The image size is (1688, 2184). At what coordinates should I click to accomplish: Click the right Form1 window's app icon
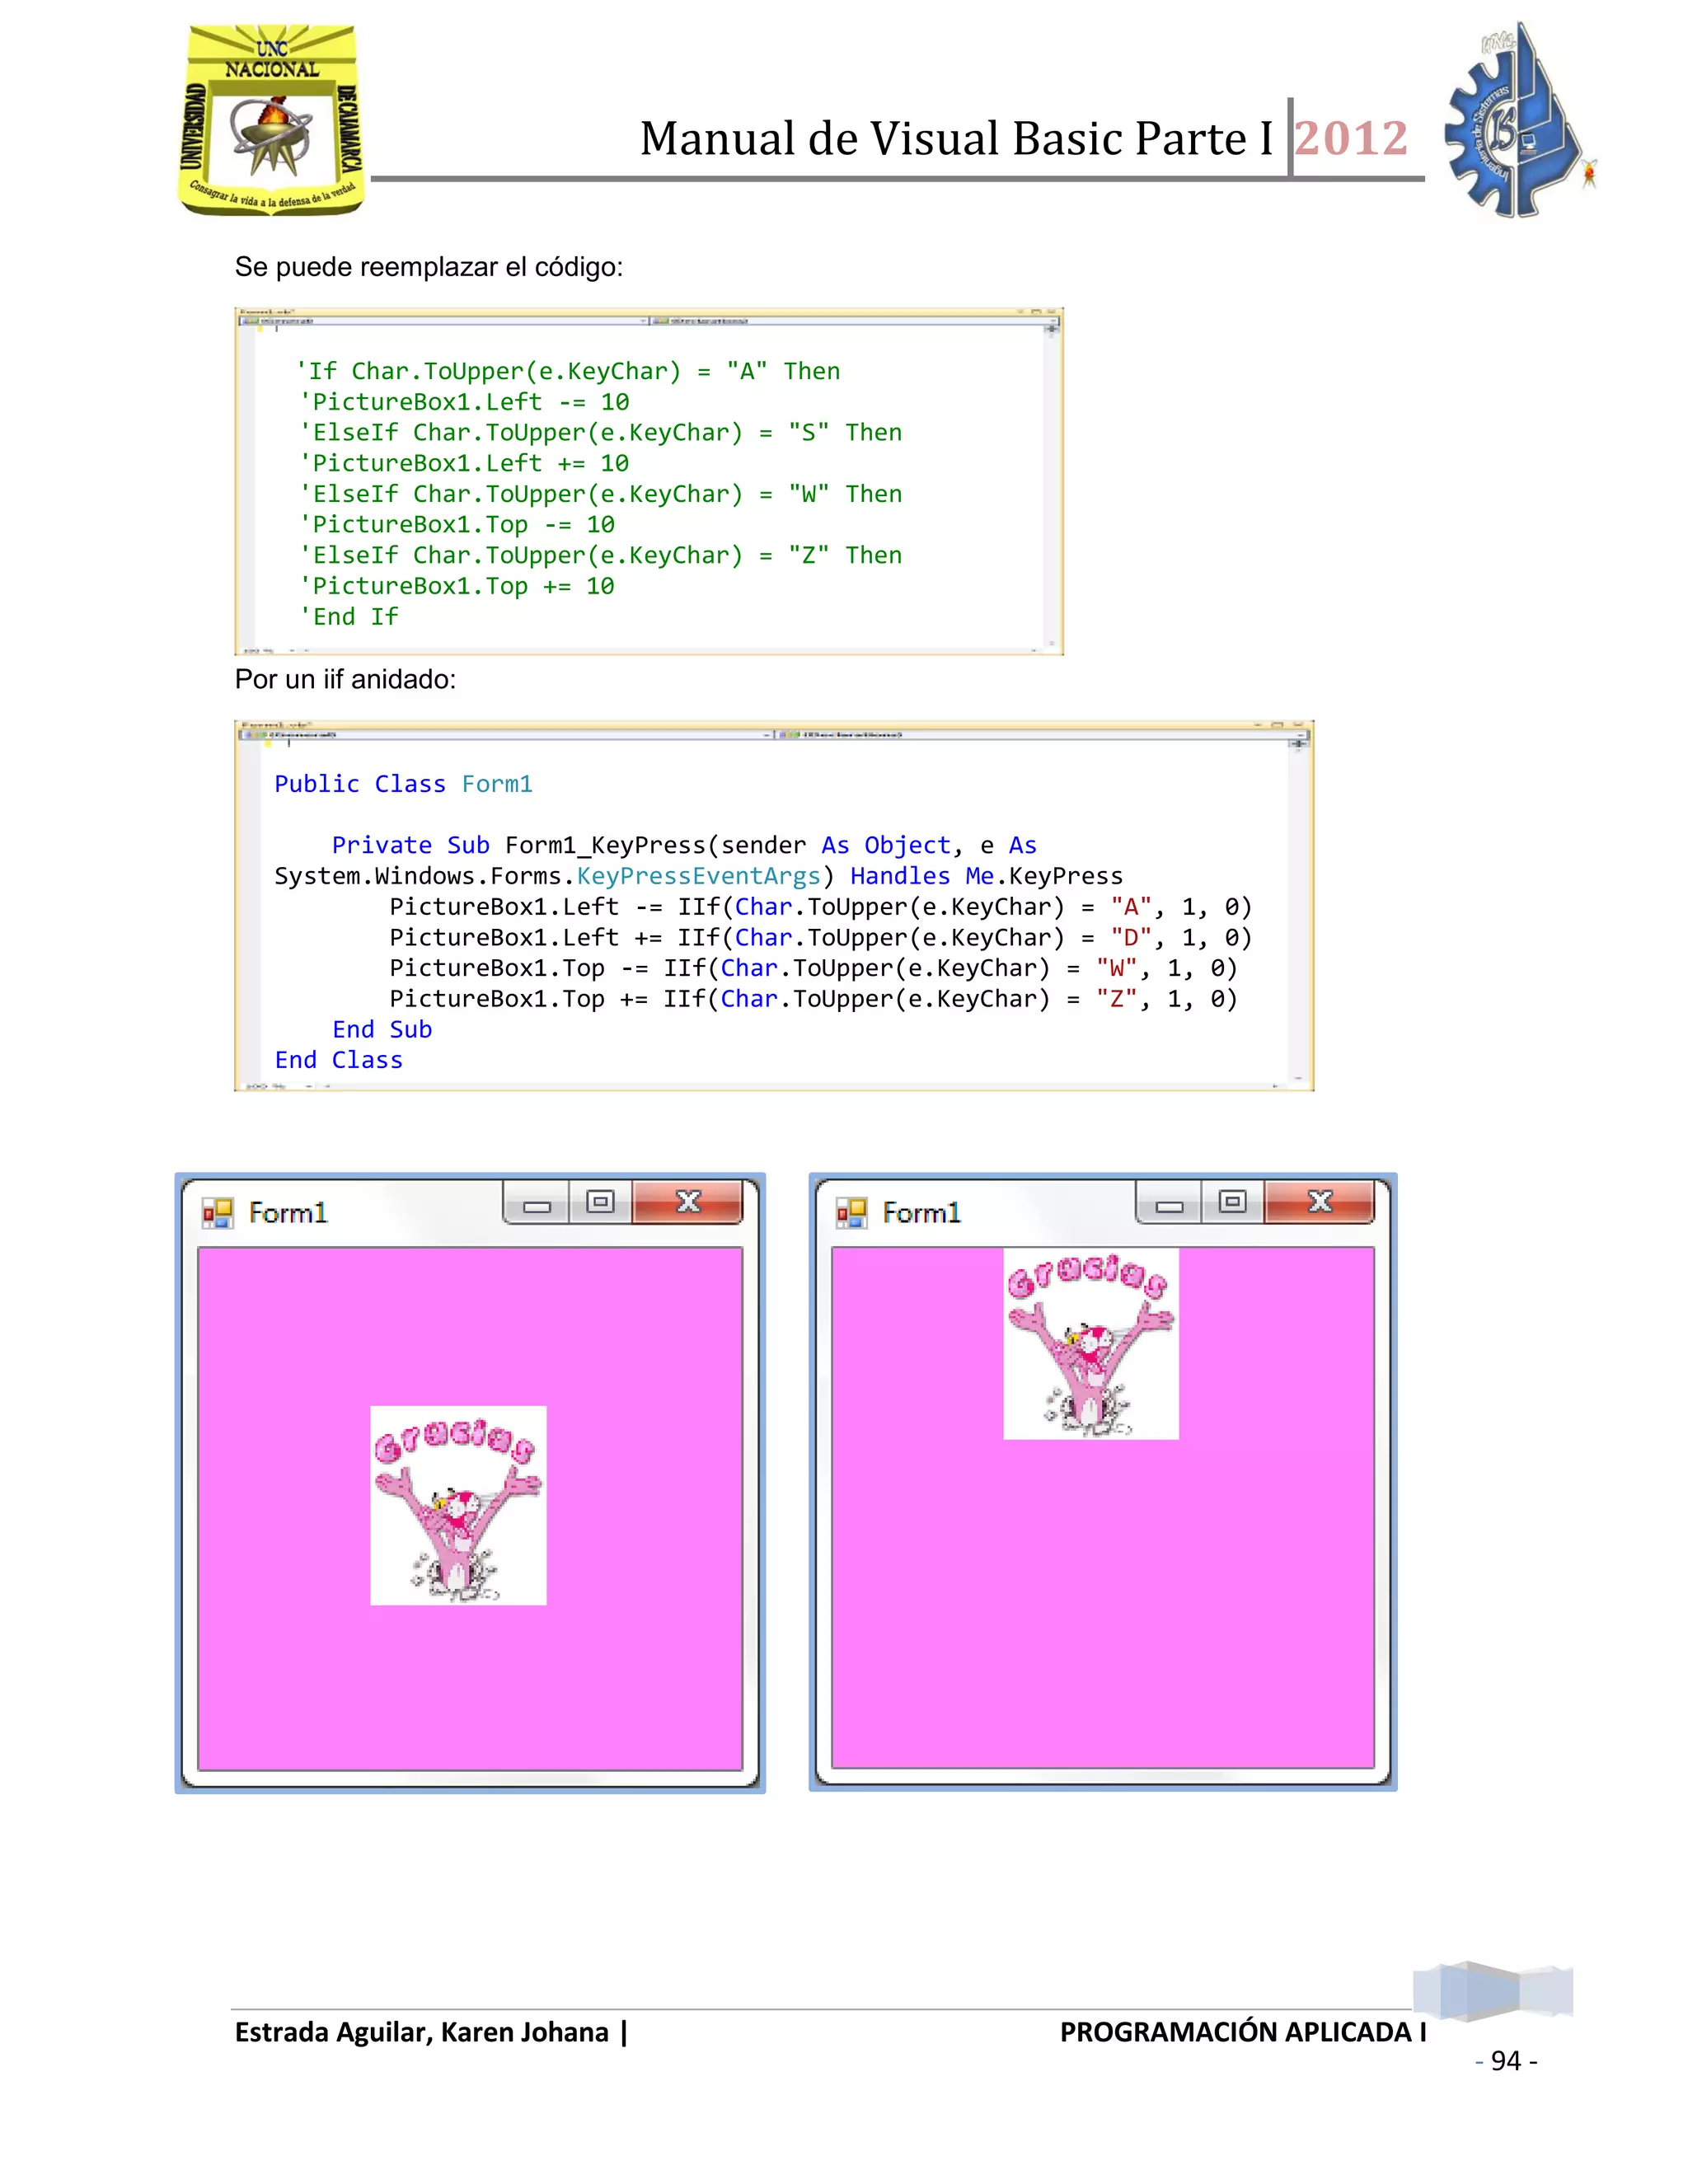851,1213
